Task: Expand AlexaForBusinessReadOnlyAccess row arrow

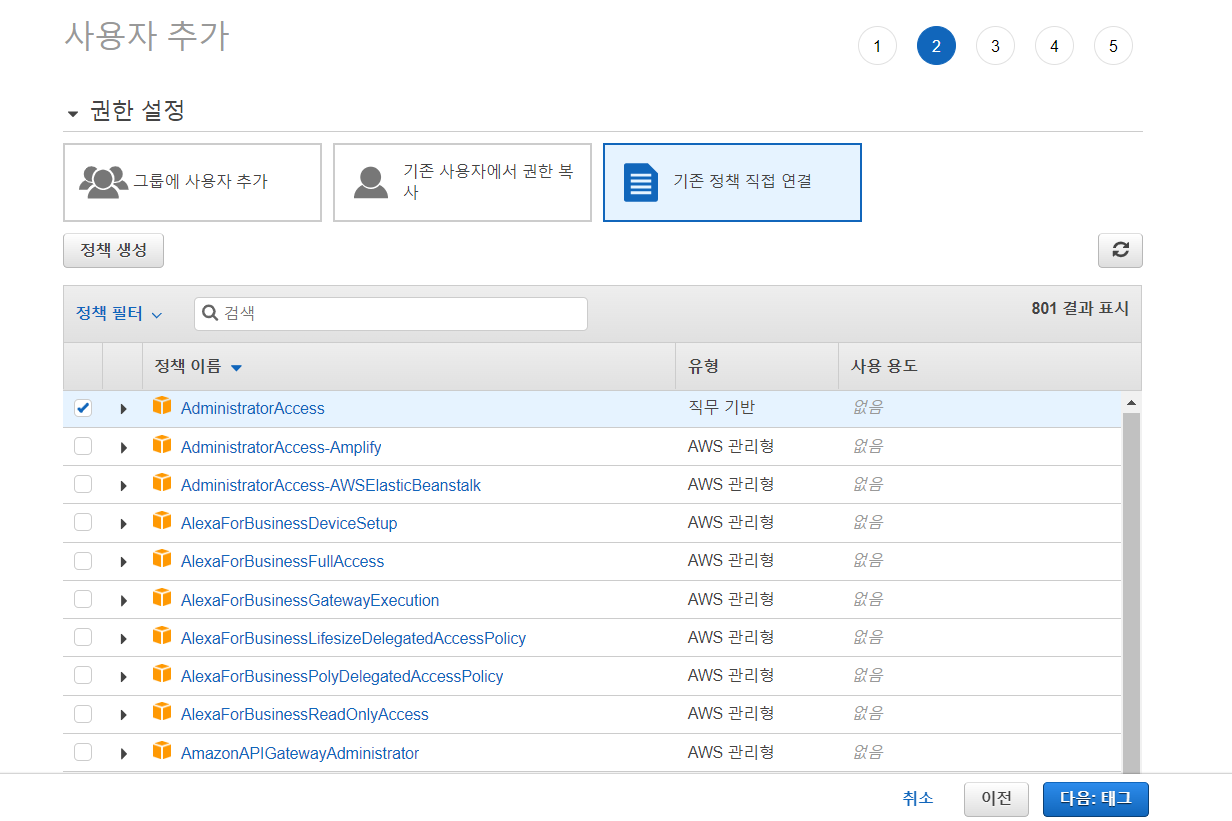Action: (124, 715)
